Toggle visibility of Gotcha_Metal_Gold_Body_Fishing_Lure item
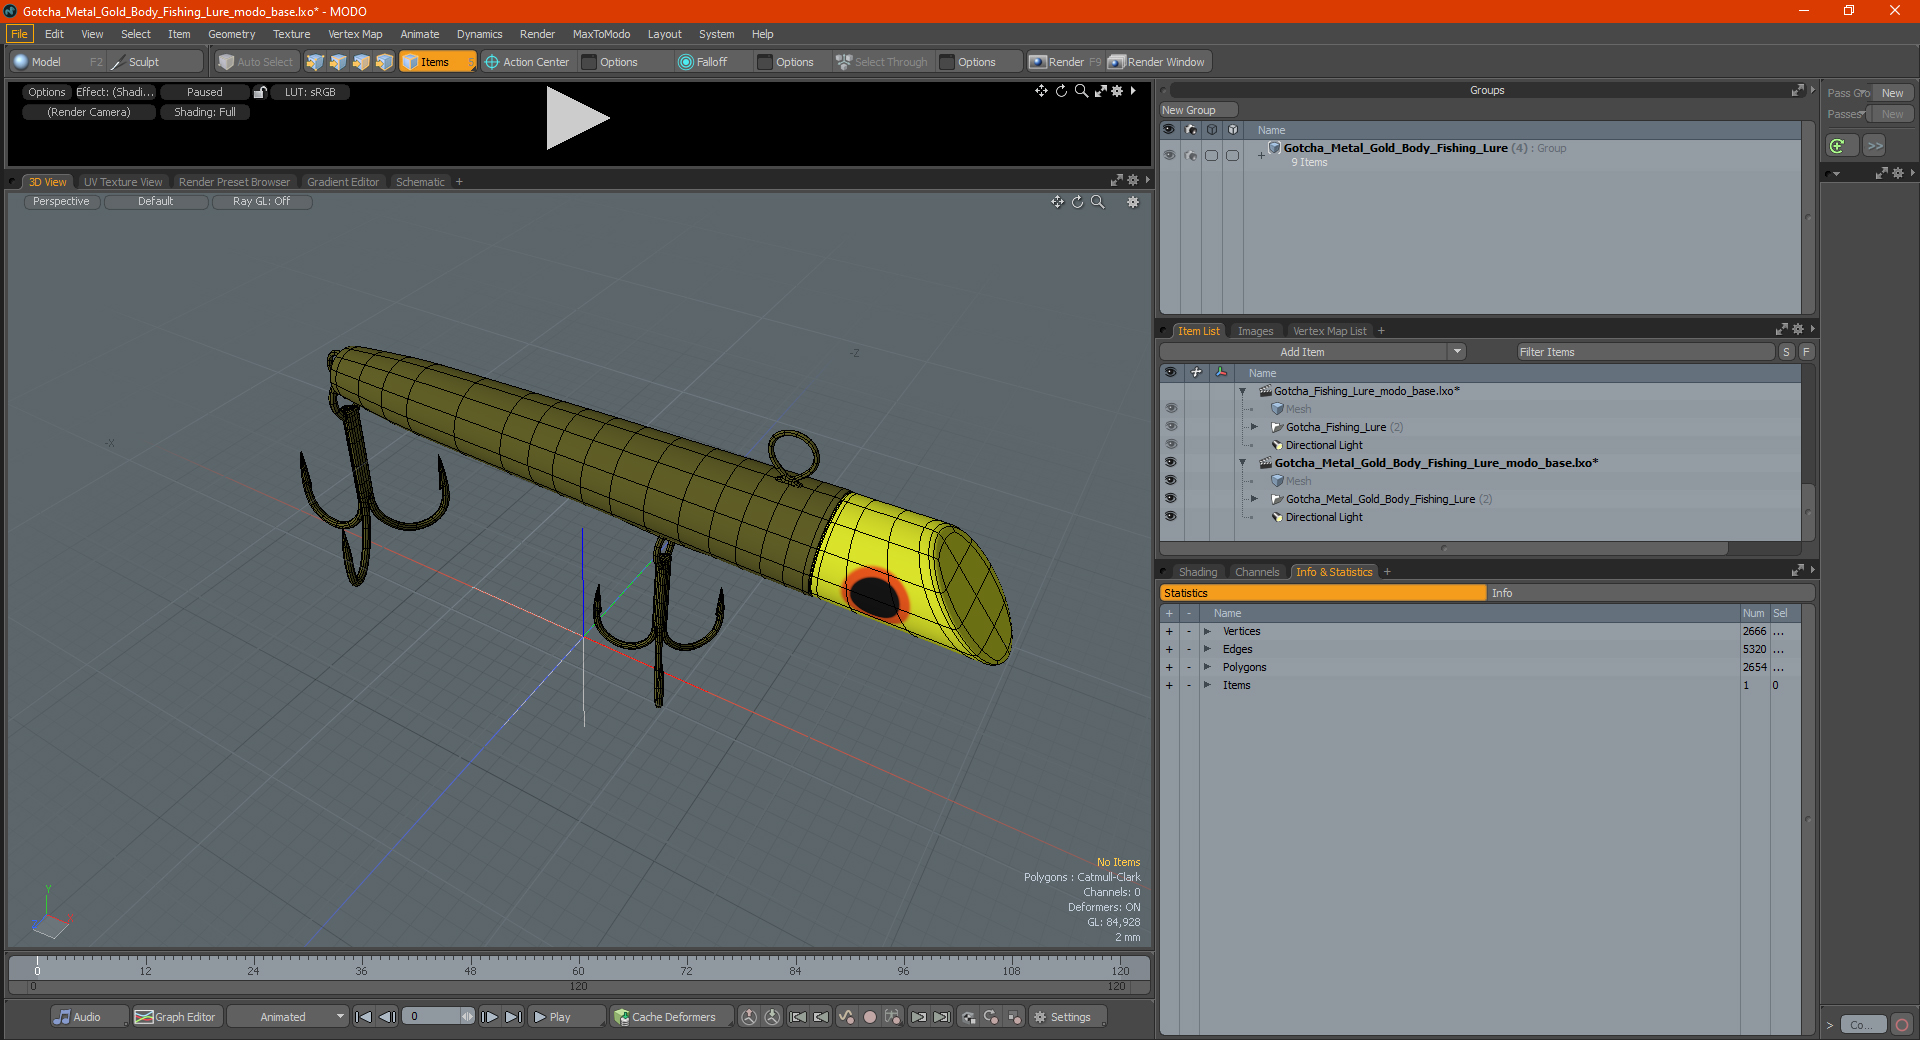 [1170, 499]
